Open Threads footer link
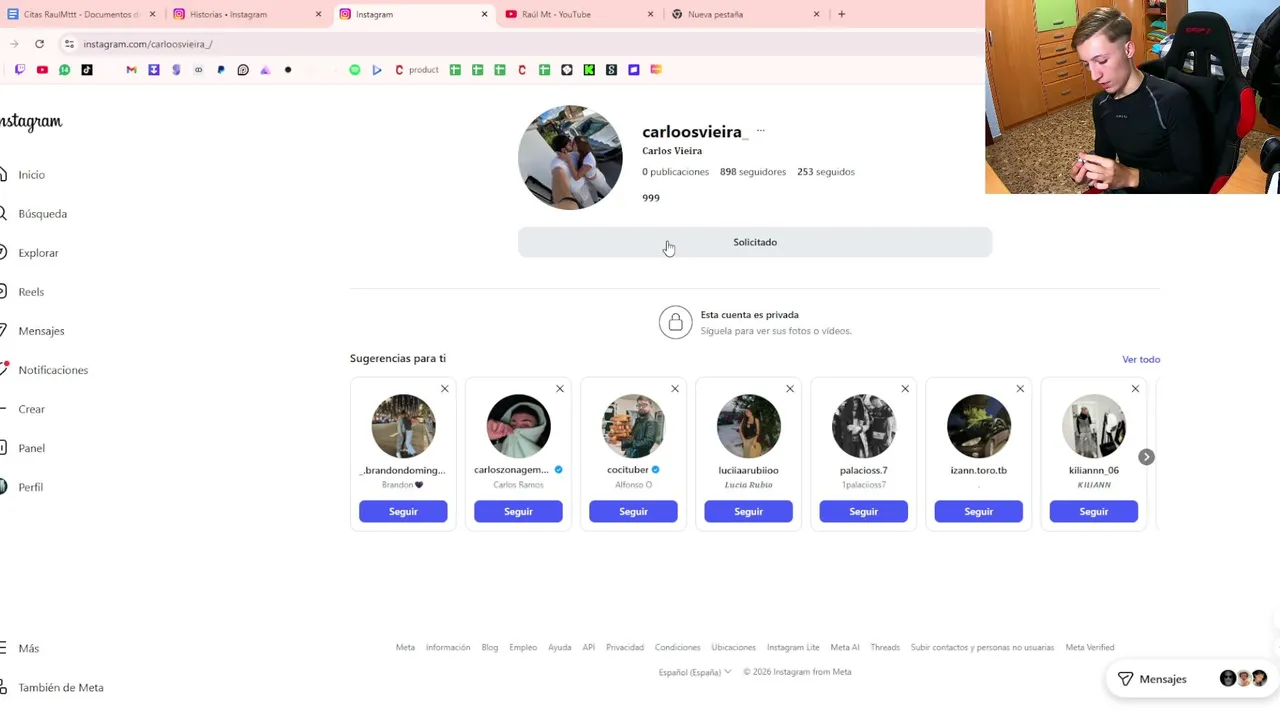 point(885,647)
